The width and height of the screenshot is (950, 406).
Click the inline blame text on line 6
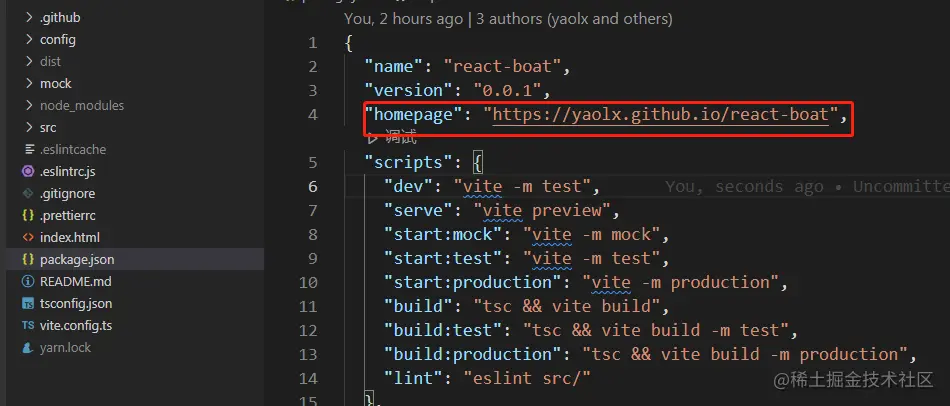pos(808,187)
